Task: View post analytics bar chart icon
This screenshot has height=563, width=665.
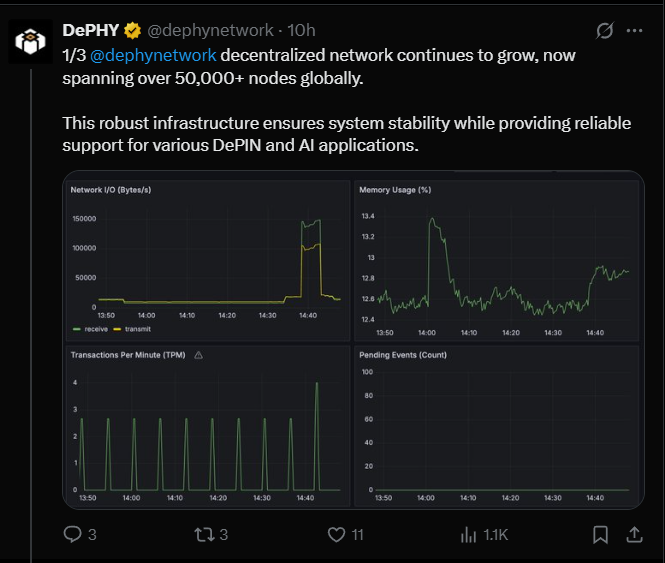Action: 468,535
